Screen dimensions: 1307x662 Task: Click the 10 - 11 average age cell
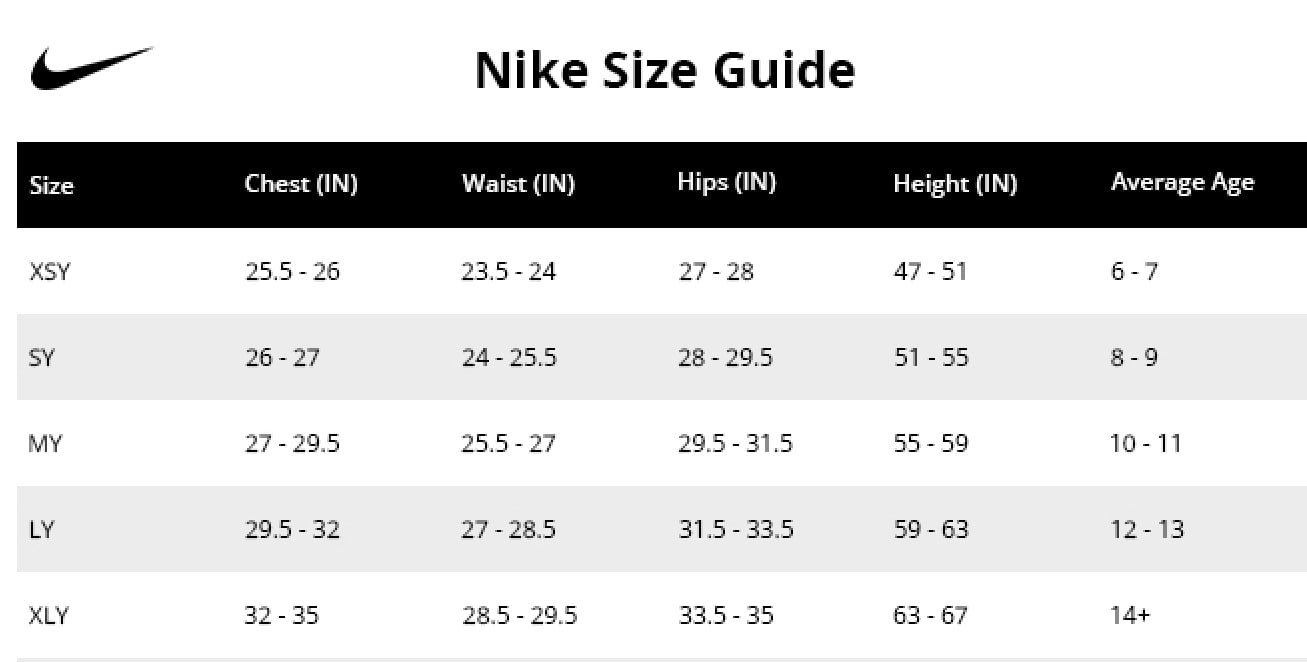tap(1146, 443)
